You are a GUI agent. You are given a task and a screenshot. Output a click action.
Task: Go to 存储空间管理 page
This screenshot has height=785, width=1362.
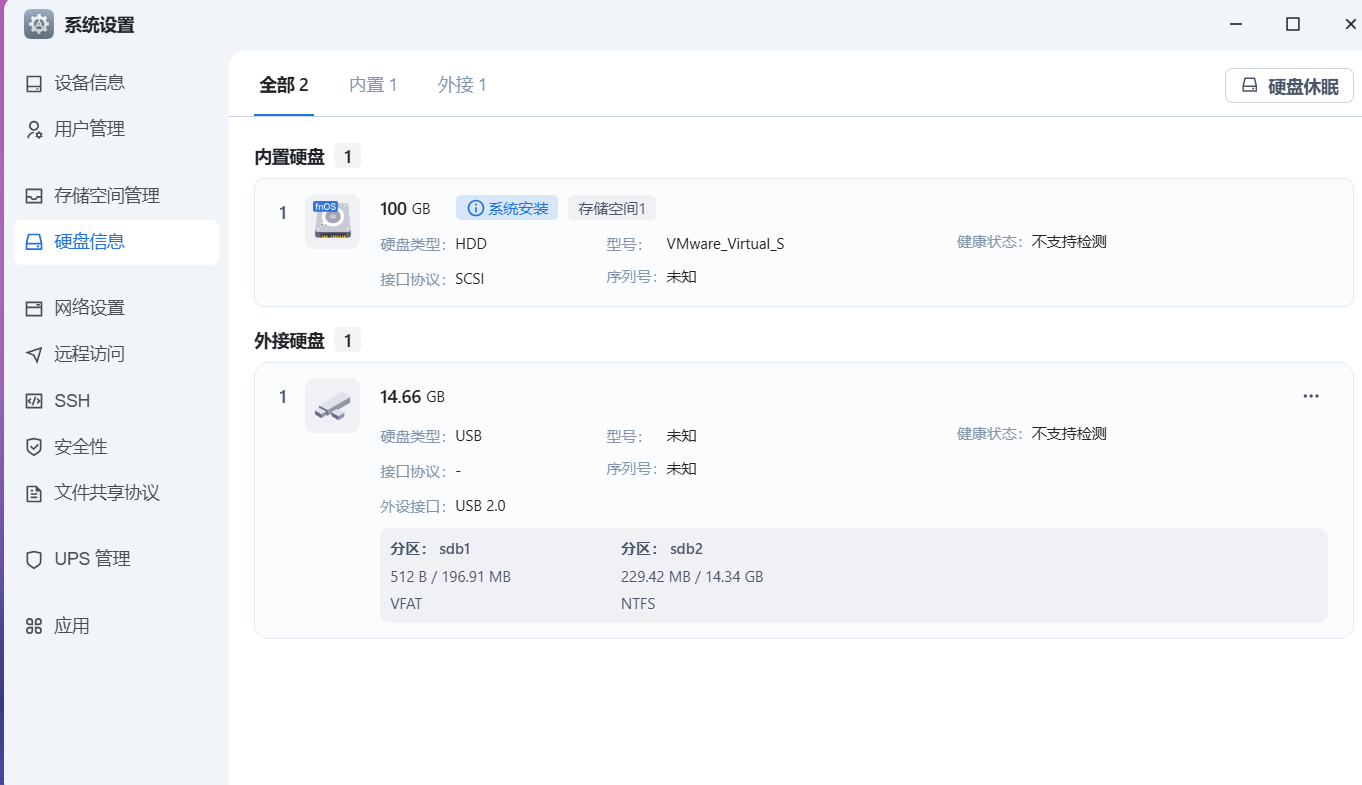pyautogui.click(x=117, y=196)
